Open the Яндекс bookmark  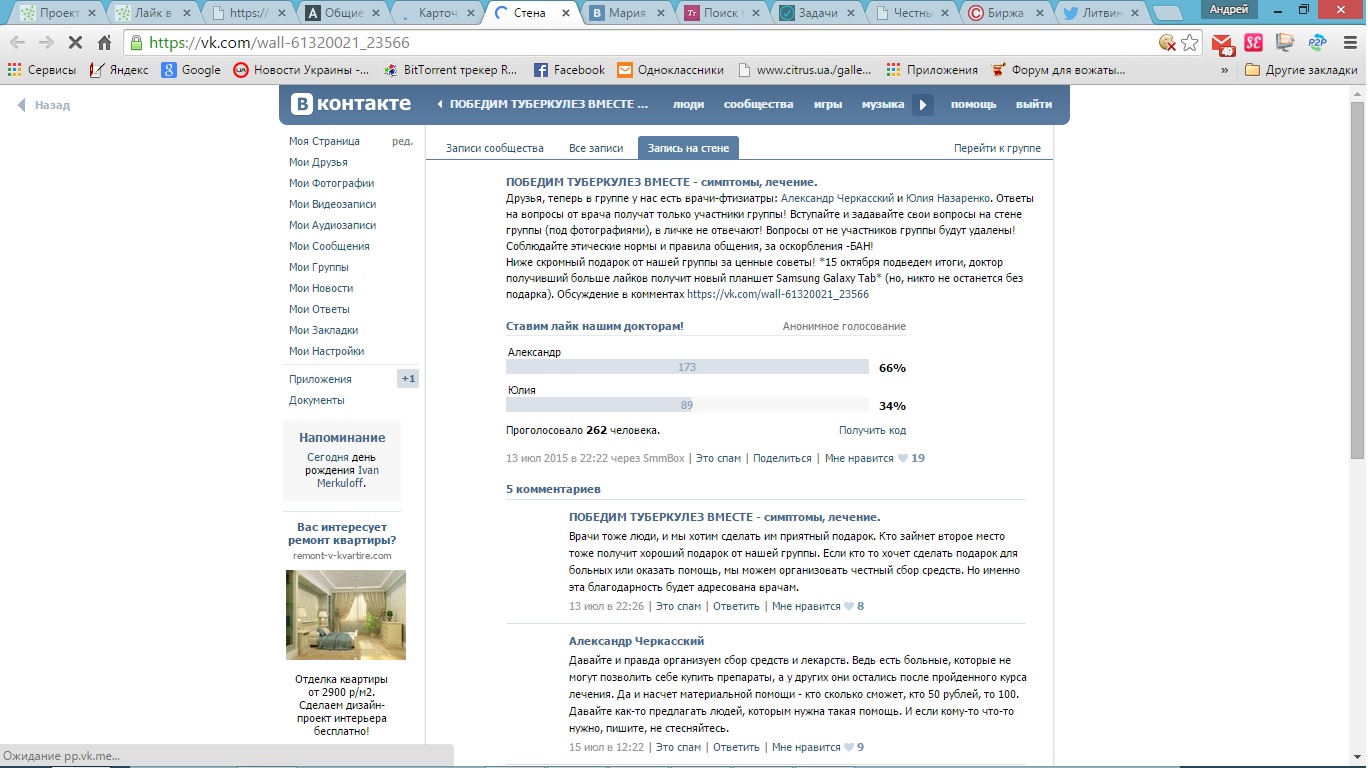point(119,70)
